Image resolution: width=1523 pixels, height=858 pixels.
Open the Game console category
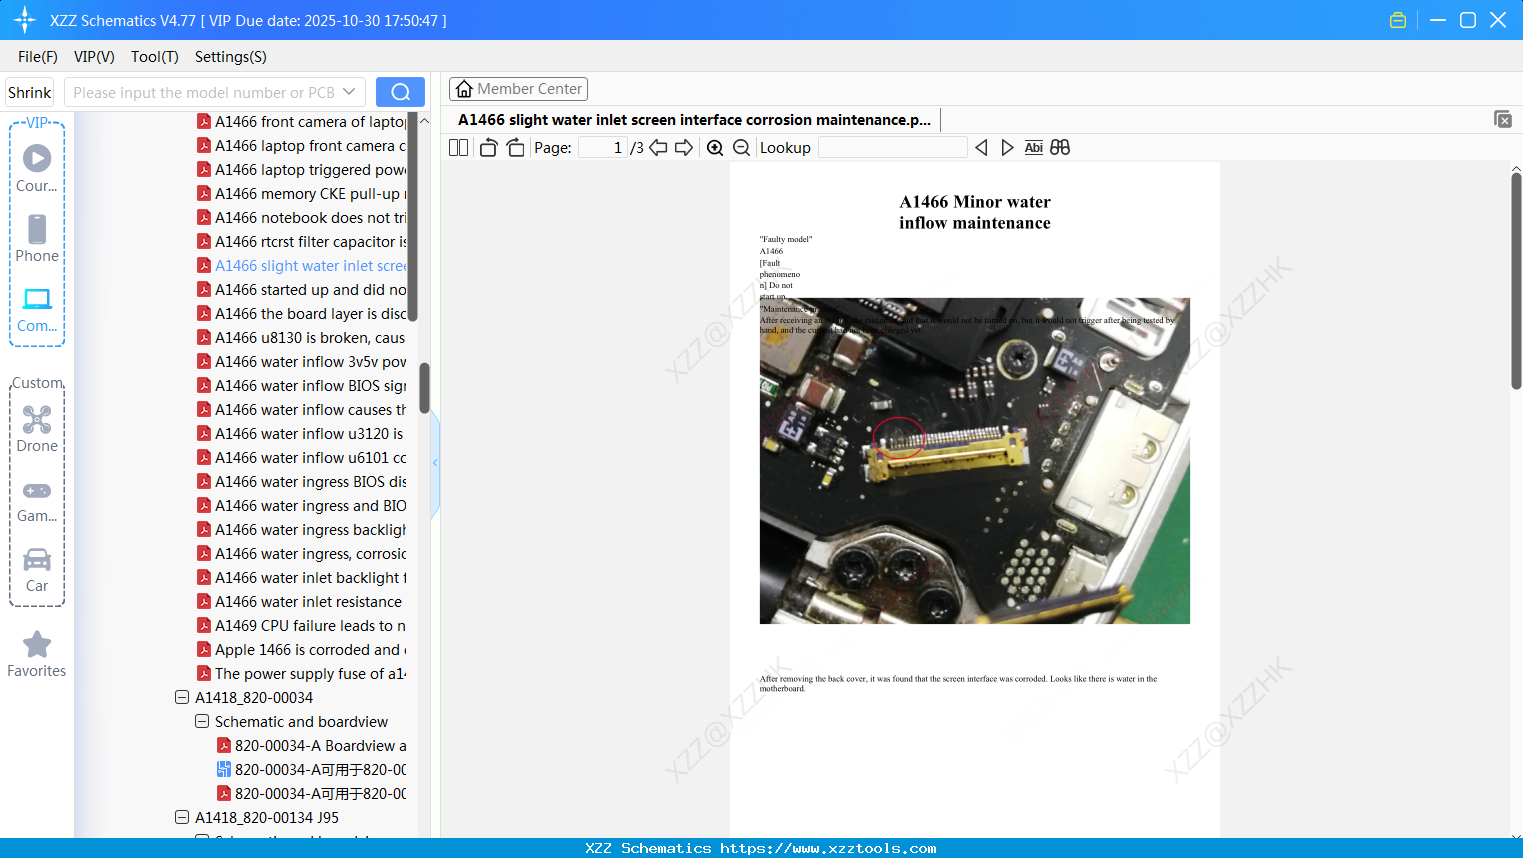[x=37, y=500]
